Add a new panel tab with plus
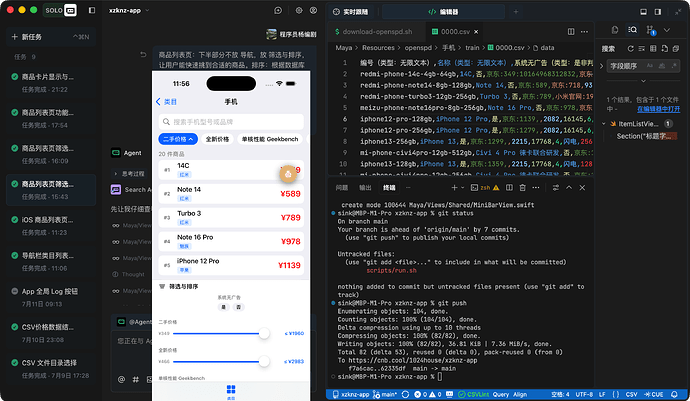 tap(516, 12)
